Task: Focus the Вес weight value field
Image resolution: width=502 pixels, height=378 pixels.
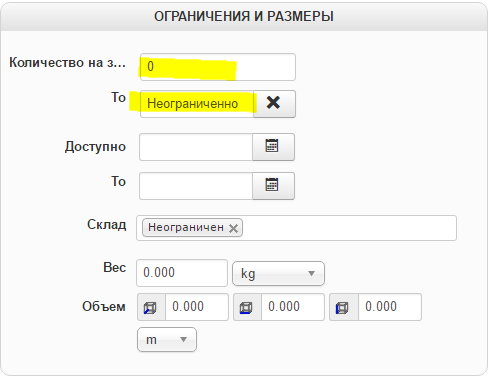Action: 182,273
